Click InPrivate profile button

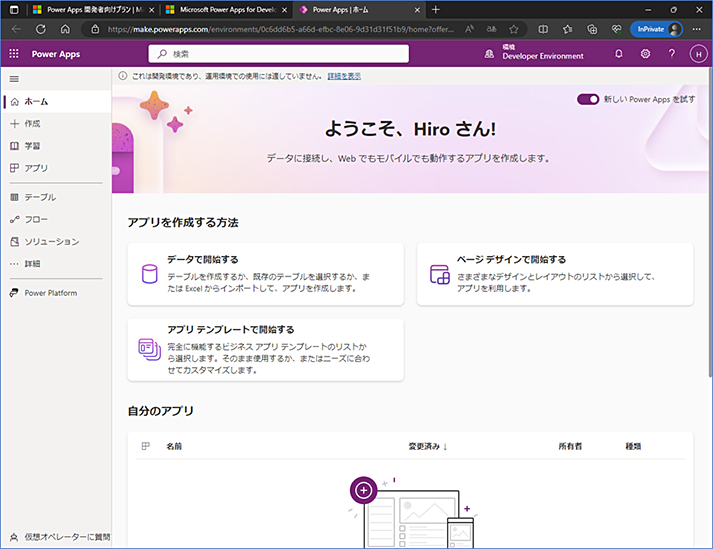pyautogui.click(x=656, y=29)
